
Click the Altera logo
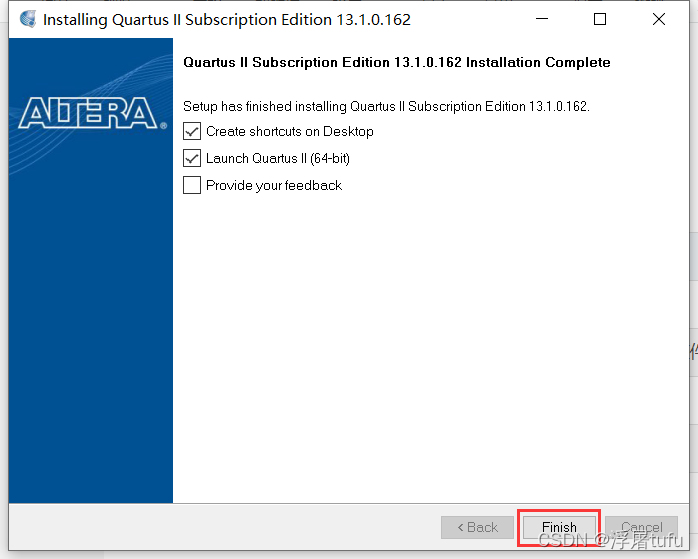(92, 113)
